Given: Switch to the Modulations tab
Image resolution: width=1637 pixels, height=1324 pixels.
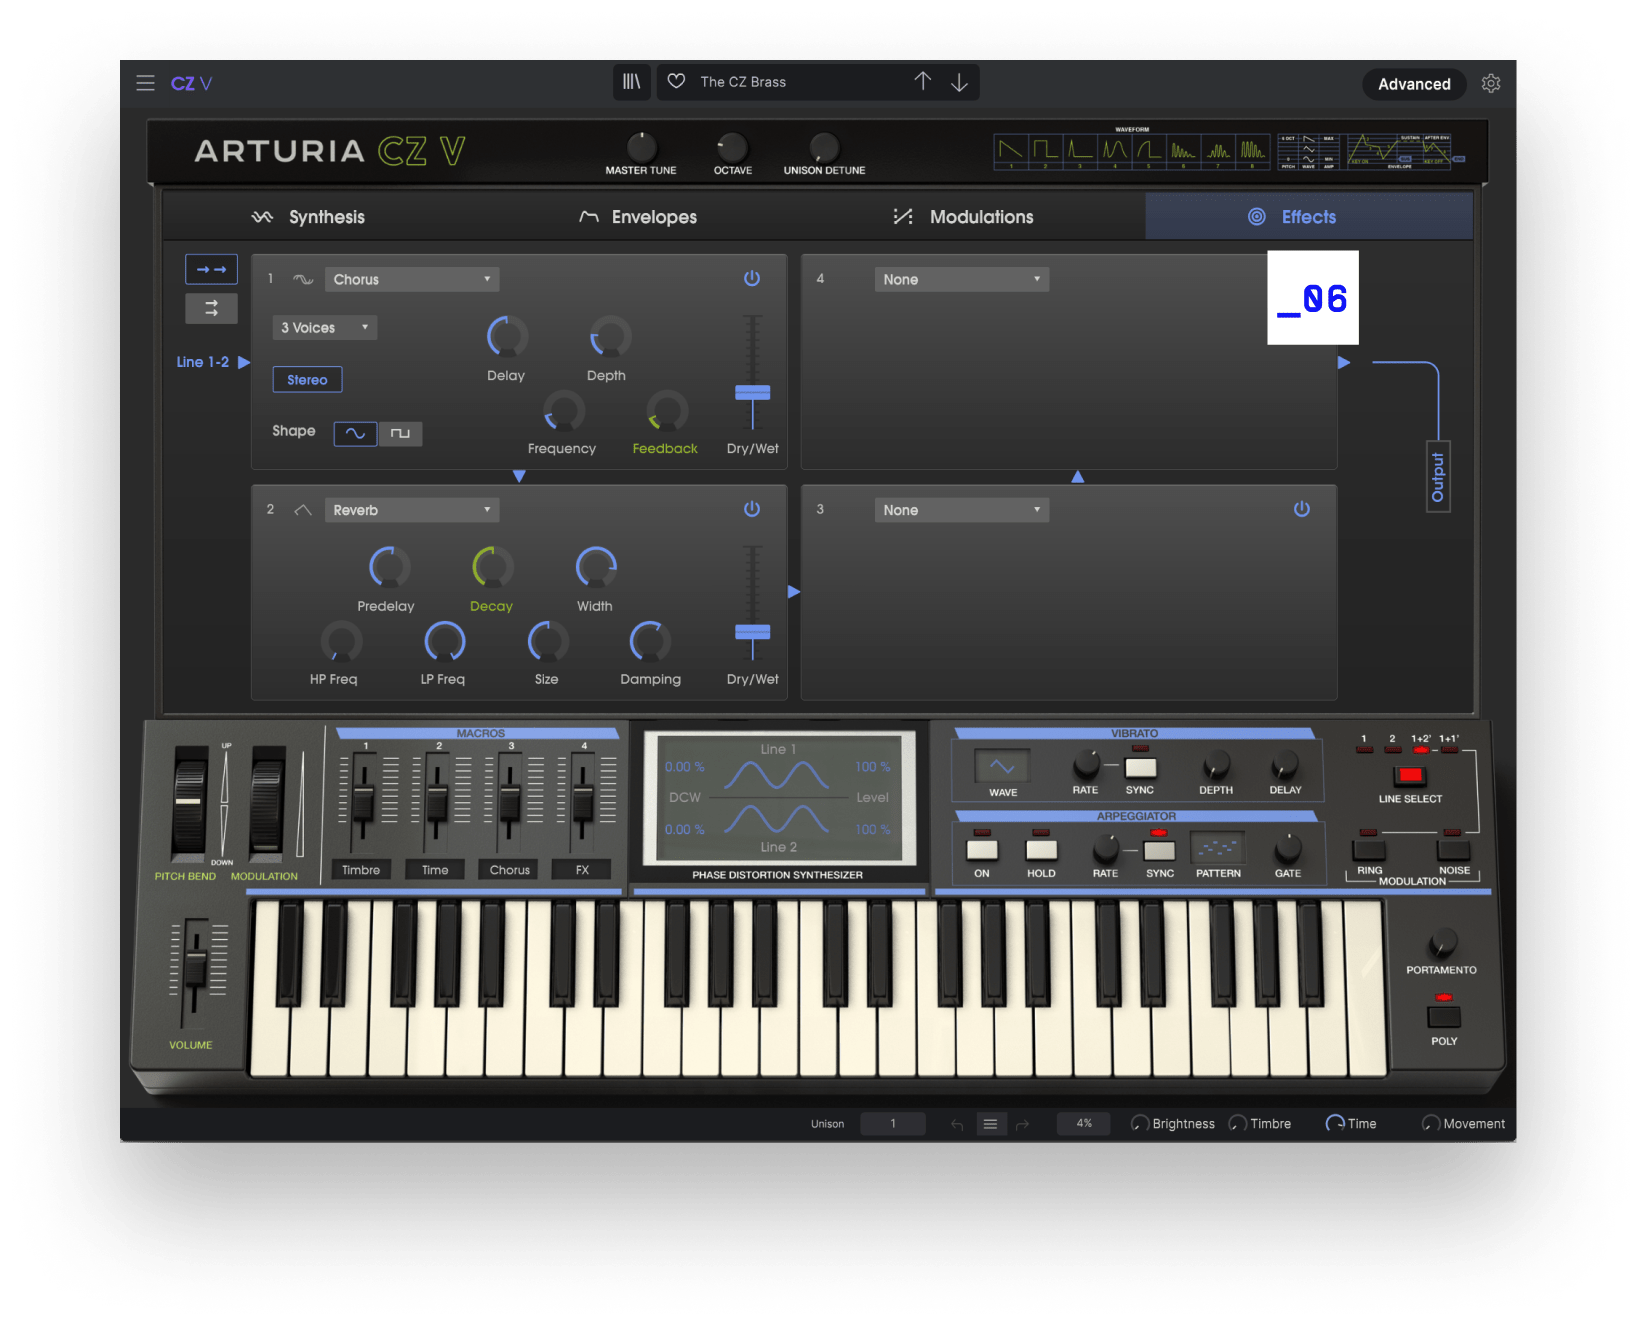Looking at the screenshot, I should coord(963,217).
